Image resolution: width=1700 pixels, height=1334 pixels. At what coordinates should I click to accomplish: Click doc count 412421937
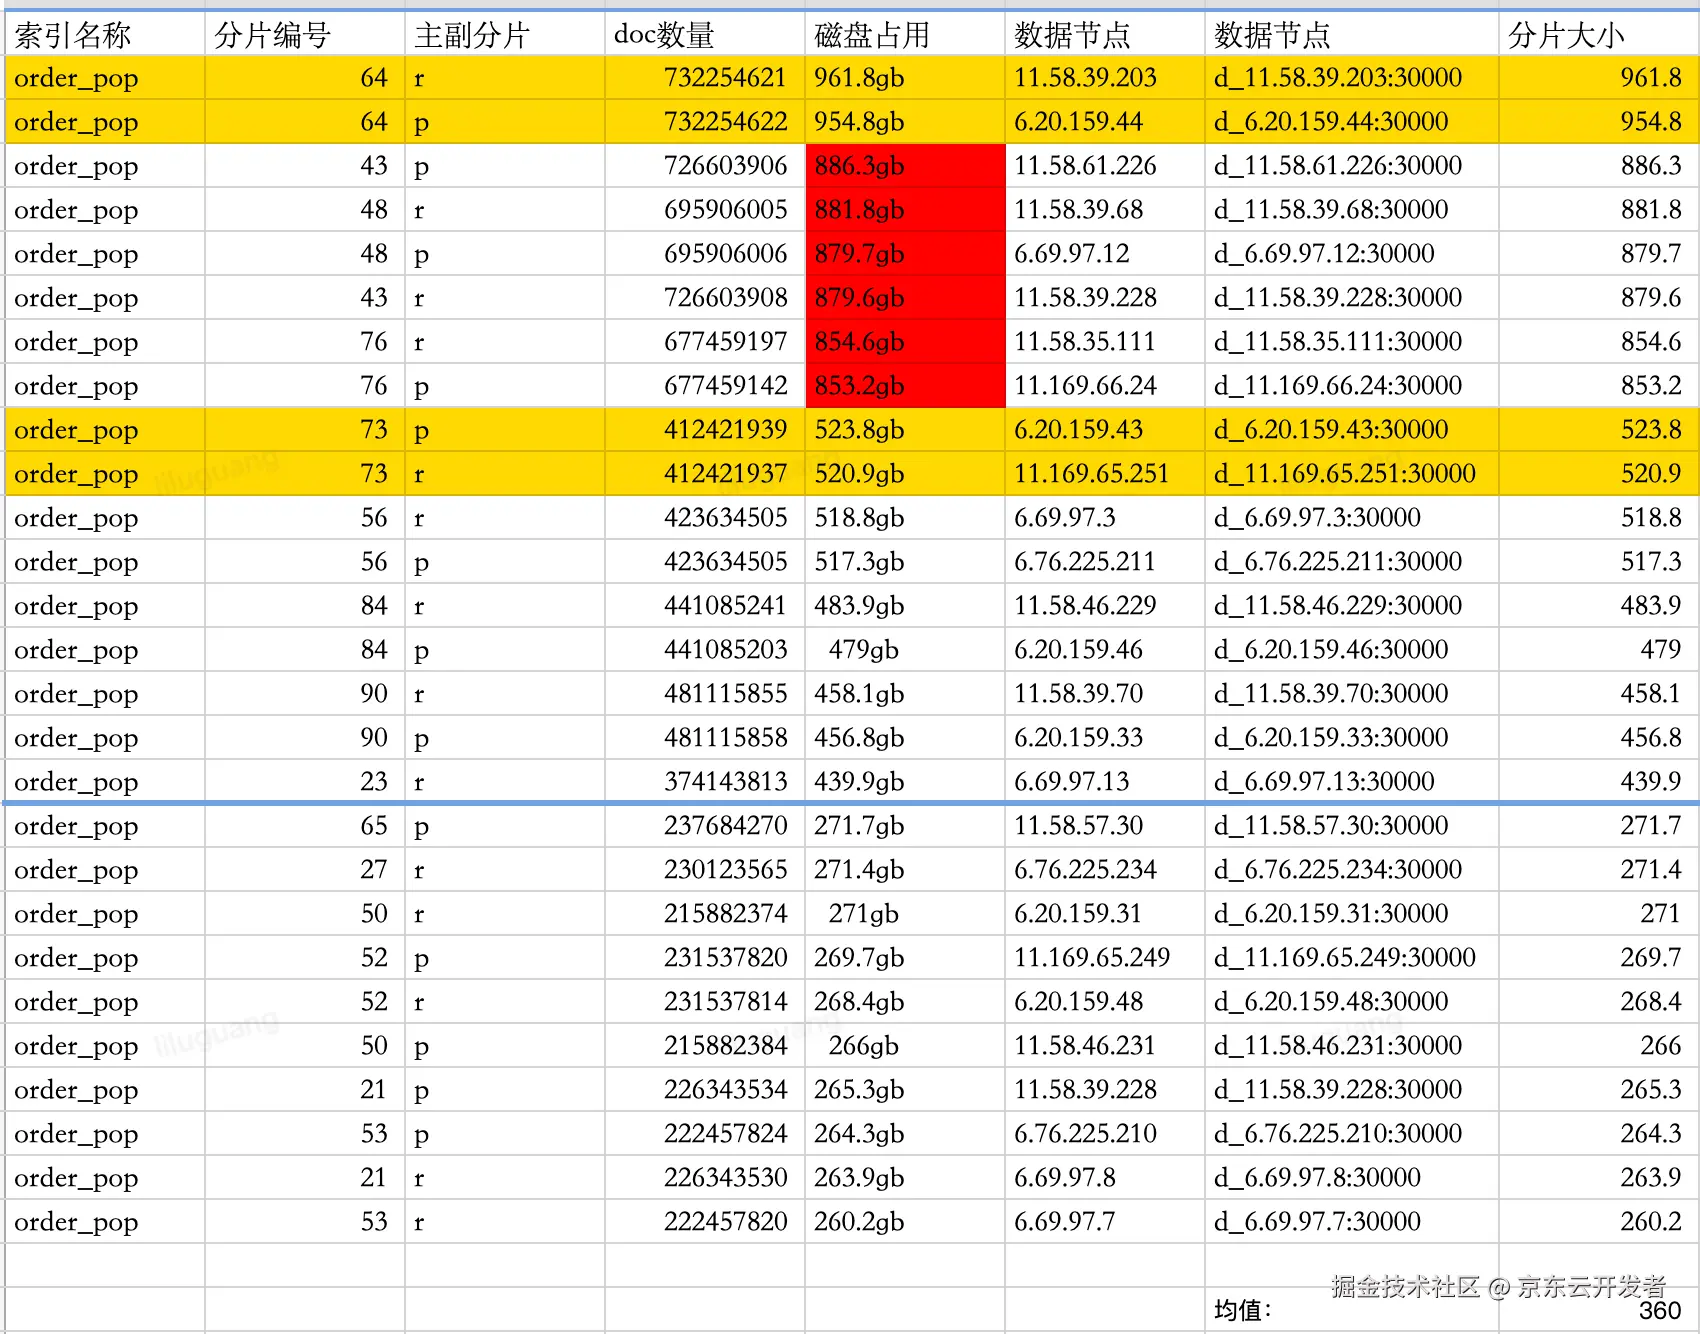(x=705, y=474)
